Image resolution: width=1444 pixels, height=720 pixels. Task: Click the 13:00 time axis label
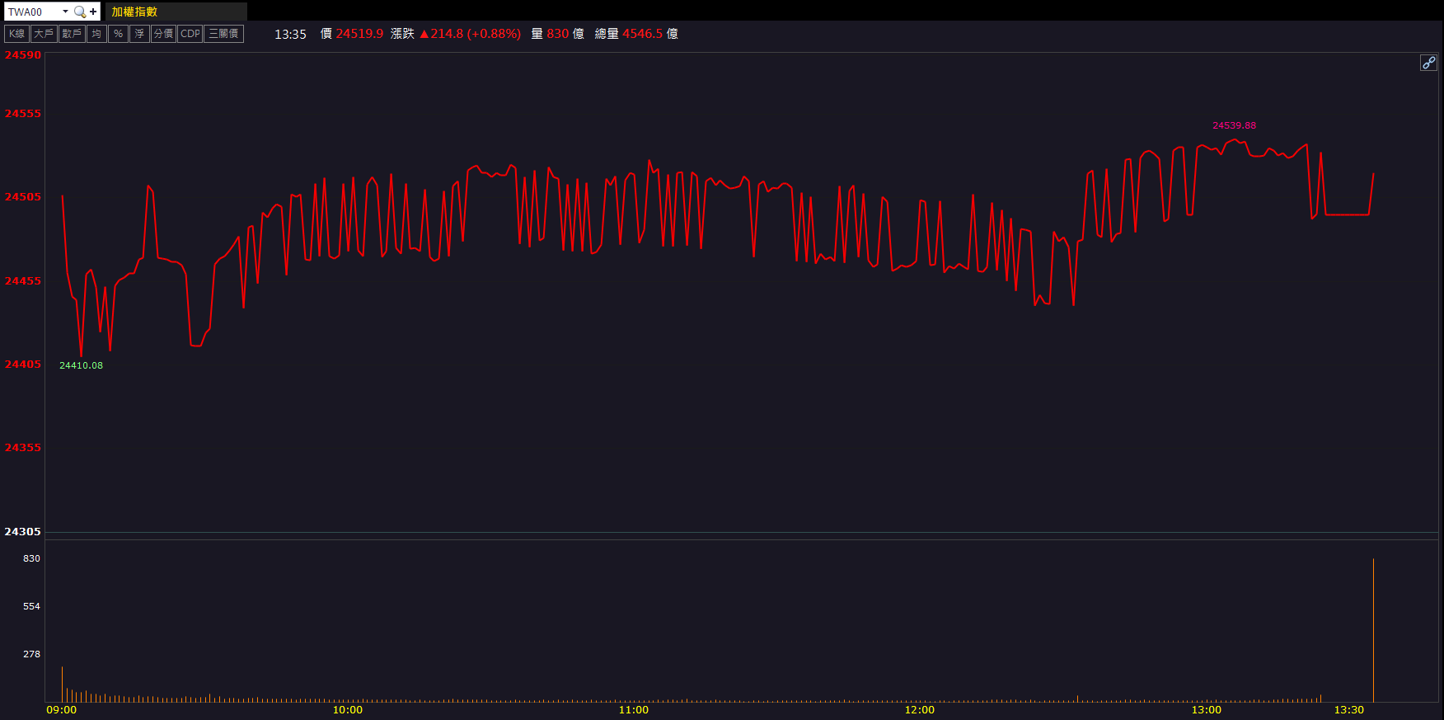pyautogui.click(x=1206, y=710)
